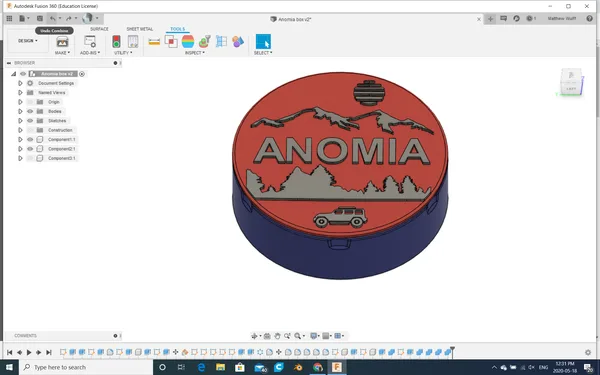
Task: Click the ViewCube in the corner
Action: [x=571, y=82]
